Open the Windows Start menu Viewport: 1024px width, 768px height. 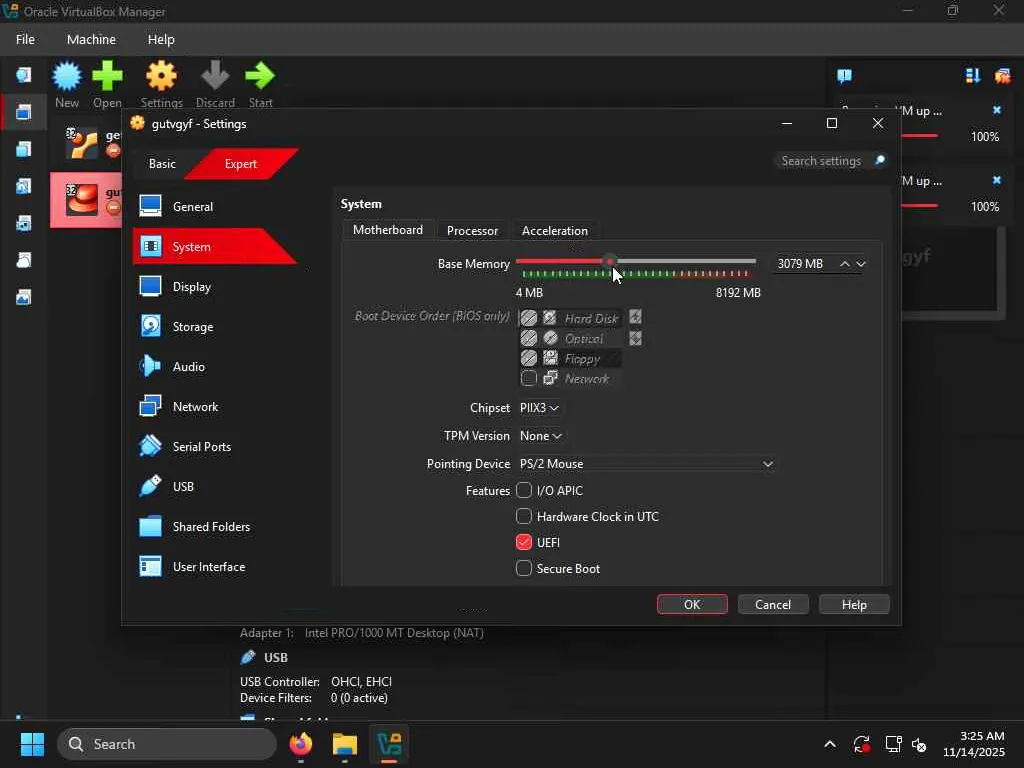(32, 744)
